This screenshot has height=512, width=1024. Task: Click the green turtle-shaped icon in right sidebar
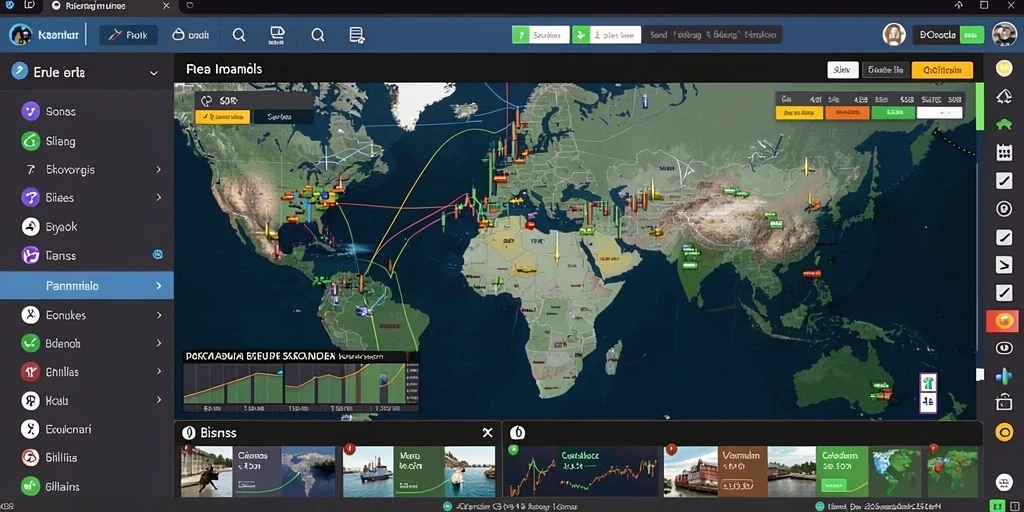tap(1004, 124)
